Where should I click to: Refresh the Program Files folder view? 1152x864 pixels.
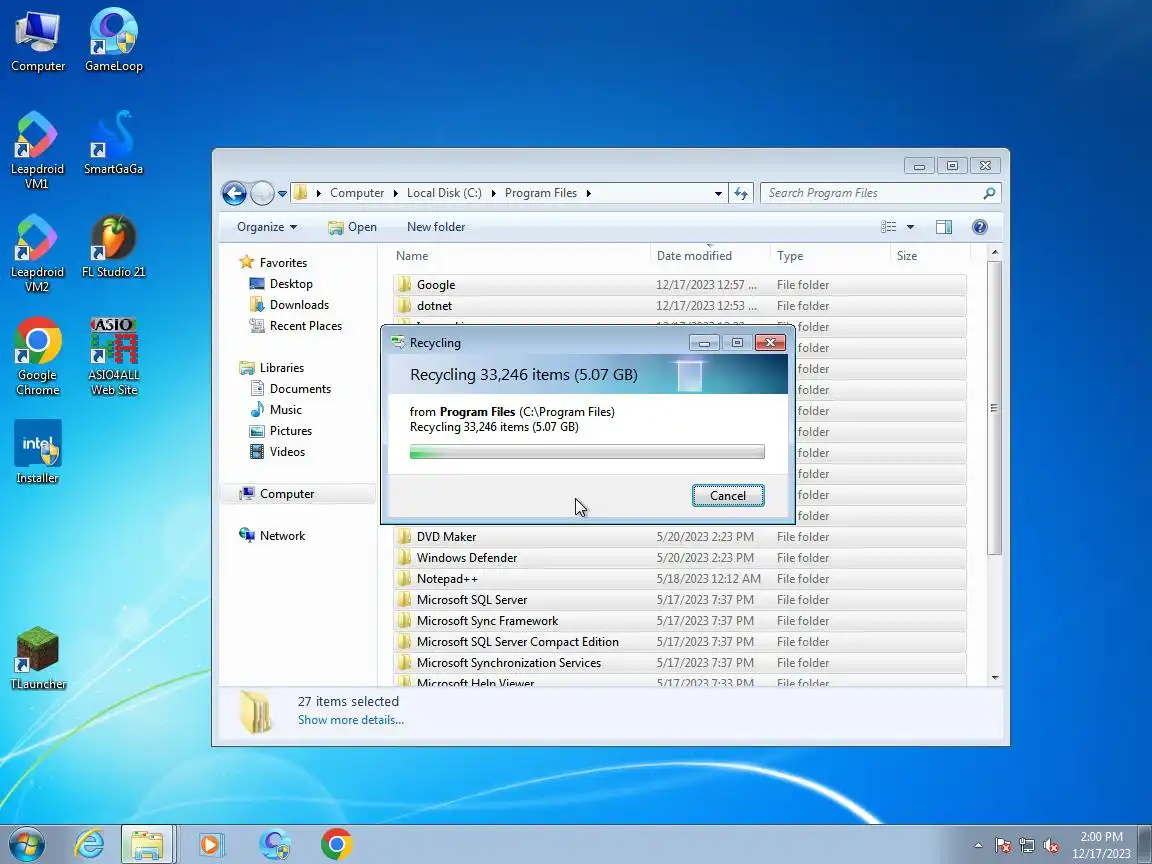741,193
